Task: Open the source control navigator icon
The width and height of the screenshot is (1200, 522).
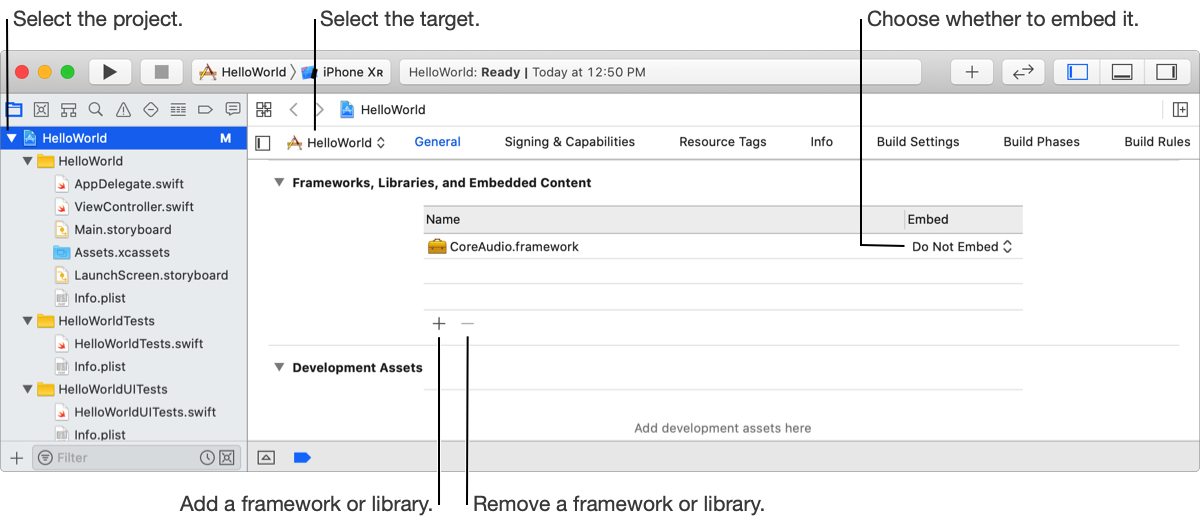Action: pos(41,110)
